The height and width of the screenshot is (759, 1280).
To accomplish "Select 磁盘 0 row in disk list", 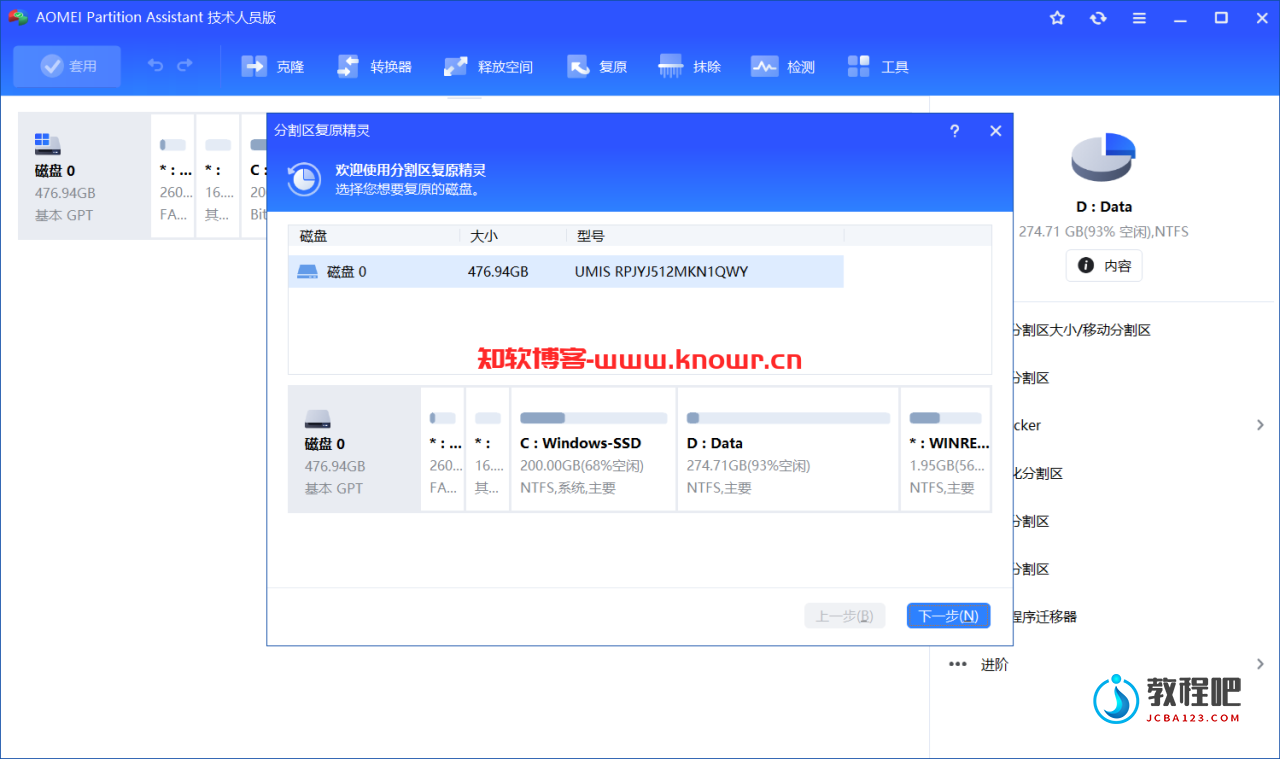I will [566, 272].
